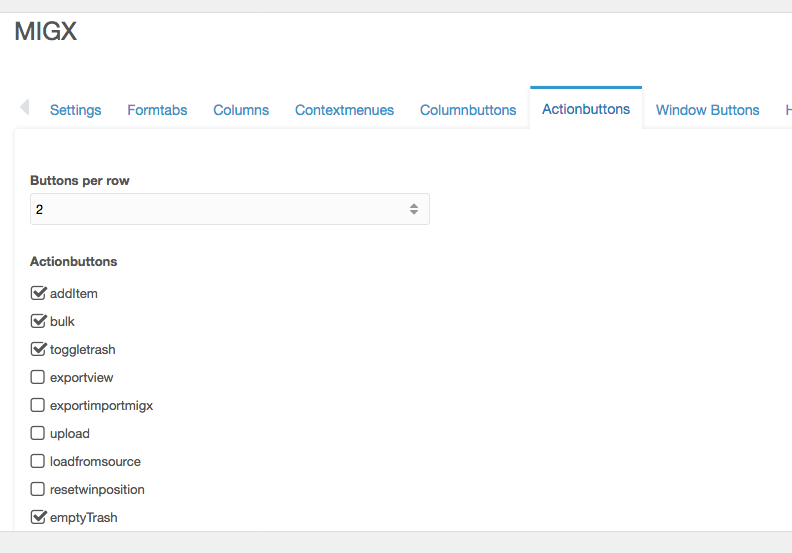Click the partially visible rightmost tab
Viewport: 792px width, 553px height.
[788, 110]
